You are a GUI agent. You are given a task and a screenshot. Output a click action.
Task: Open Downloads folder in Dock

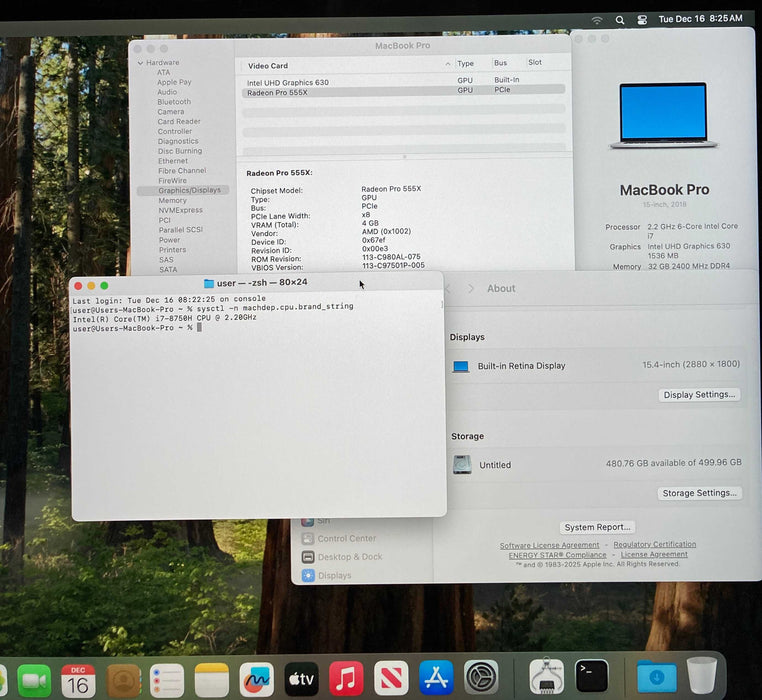click(657, 676)
